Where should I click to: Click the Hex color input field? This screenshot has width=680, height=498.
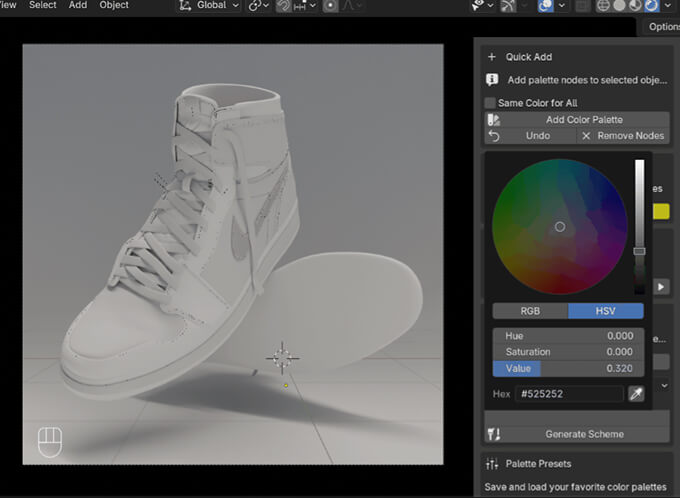click(x=568, y=394)
